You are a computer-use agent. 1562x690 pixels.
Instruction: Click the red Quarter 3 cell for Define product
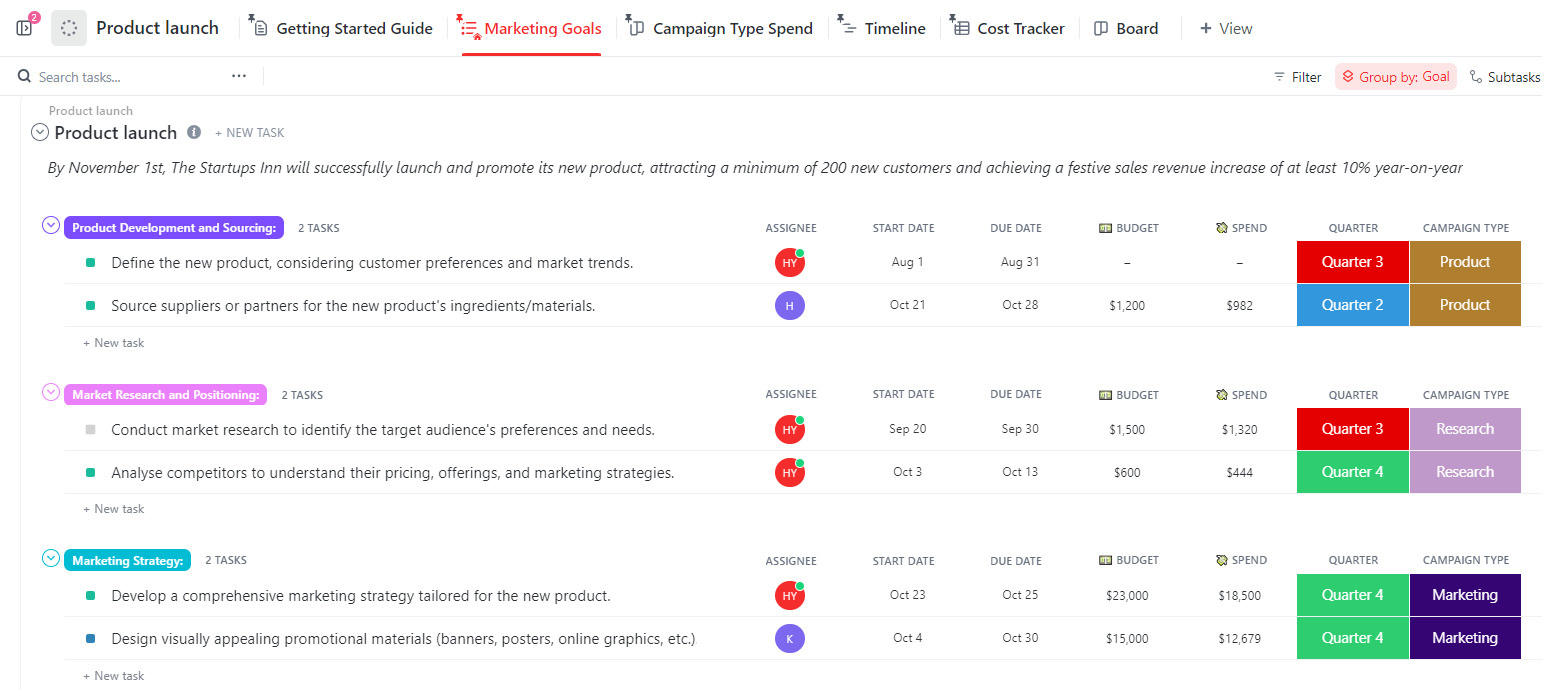pos(1352,262)
